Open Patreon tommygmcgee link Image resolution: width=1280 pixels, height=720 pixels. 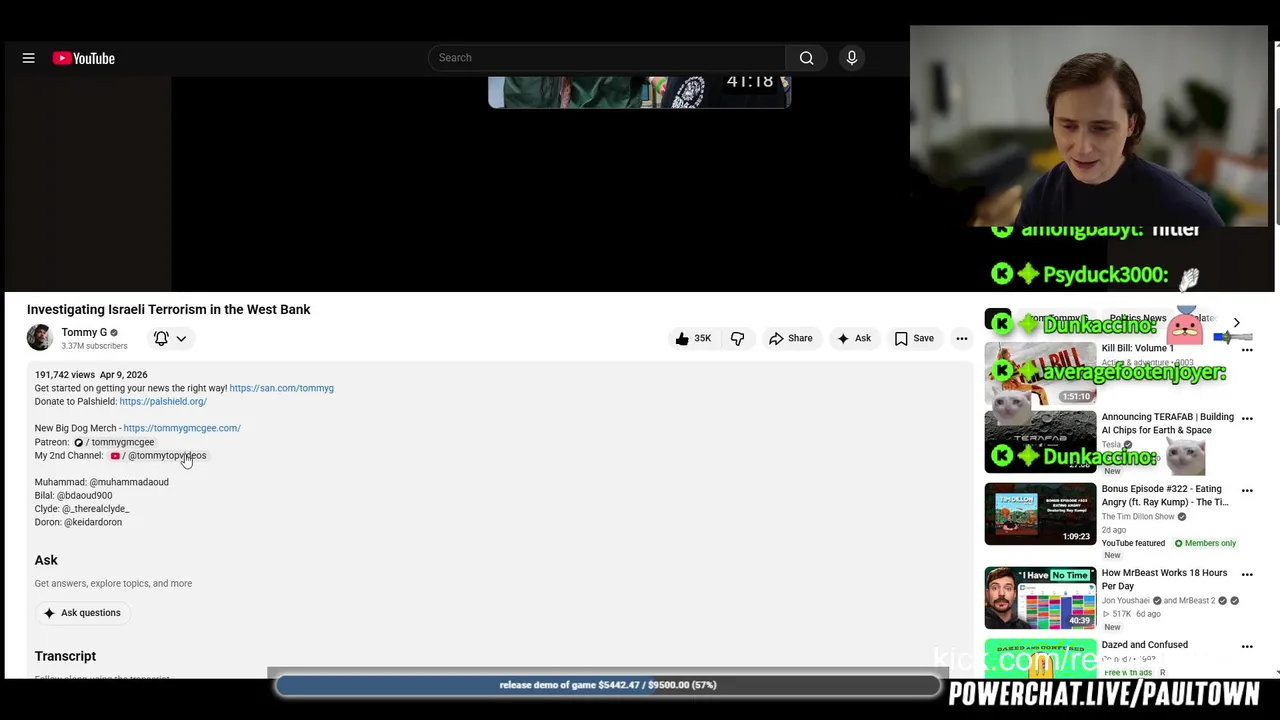pos(114,442)
